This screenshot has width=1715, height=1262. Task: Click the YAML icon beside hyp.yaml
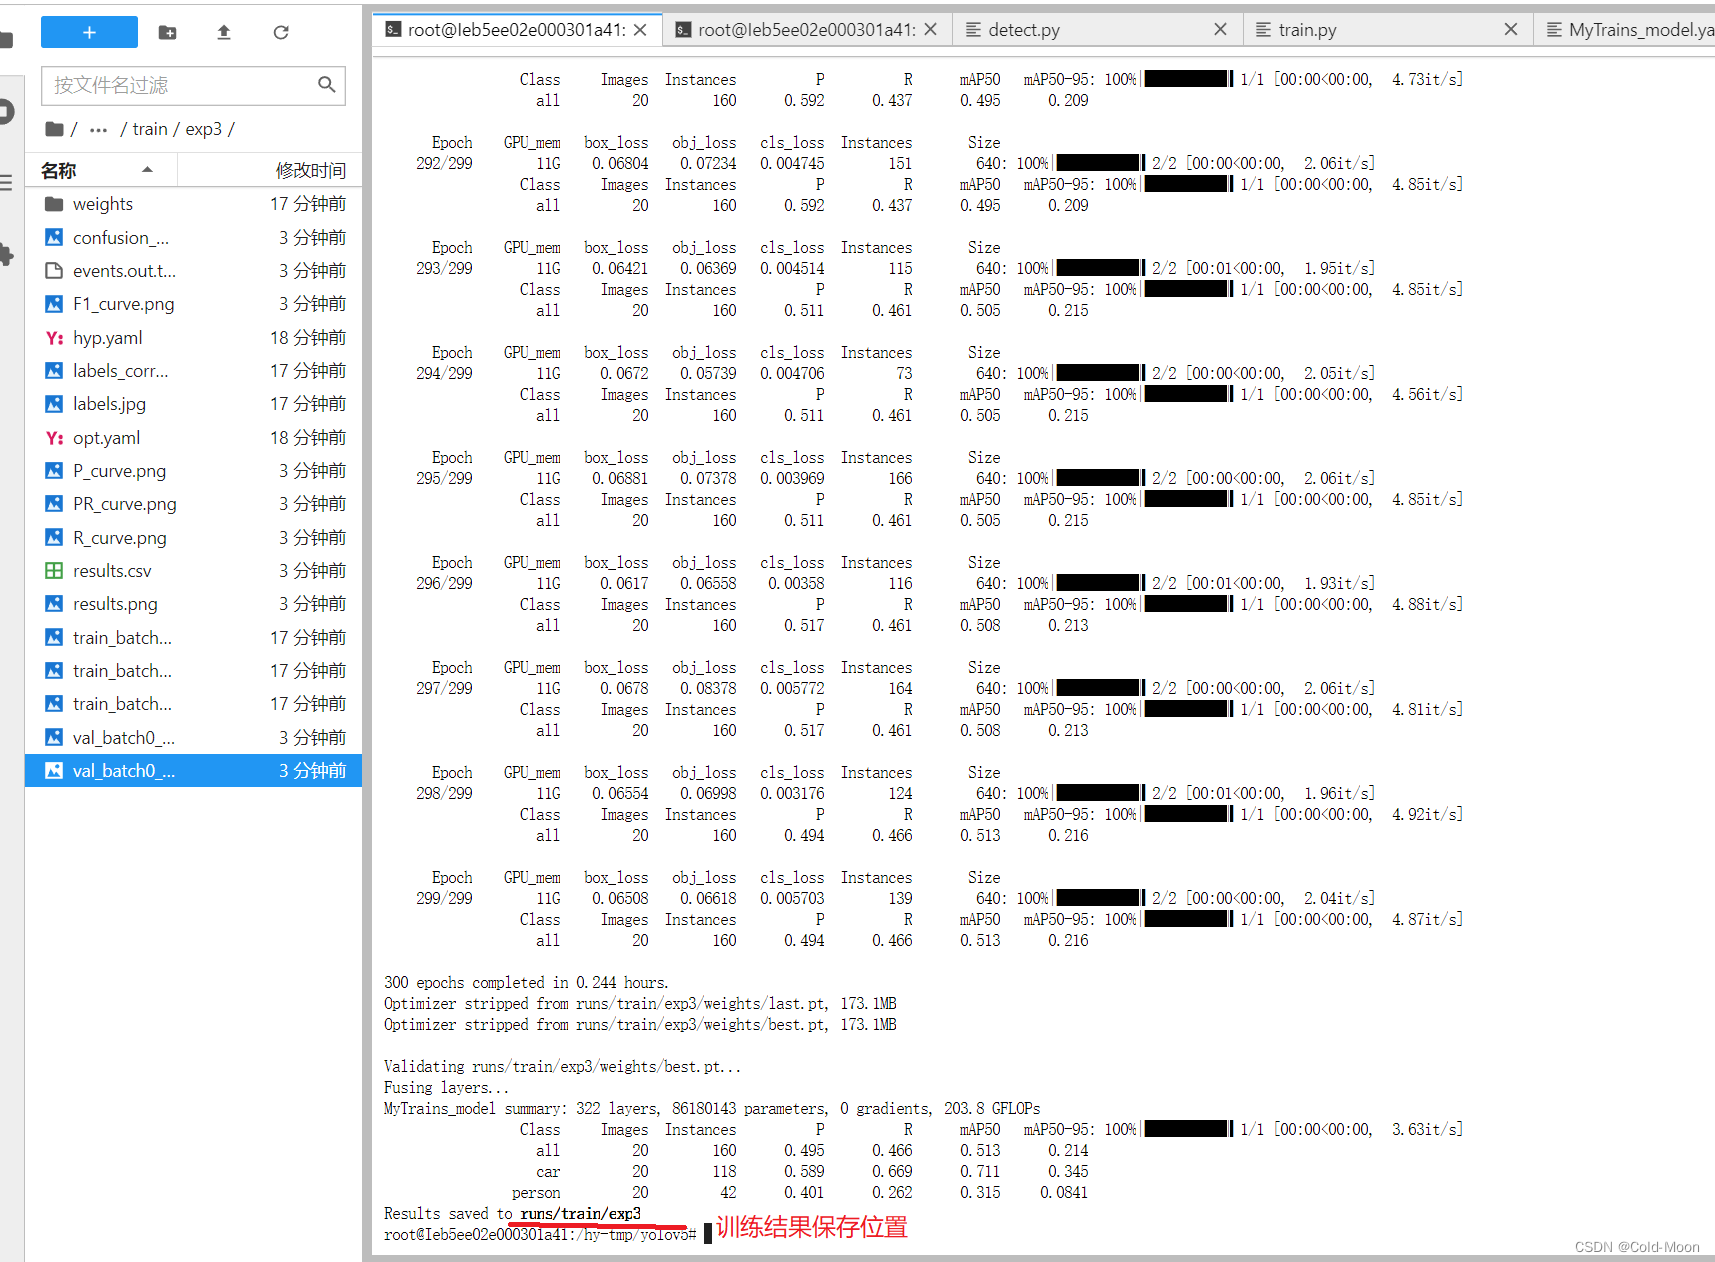tap(54, 338)
